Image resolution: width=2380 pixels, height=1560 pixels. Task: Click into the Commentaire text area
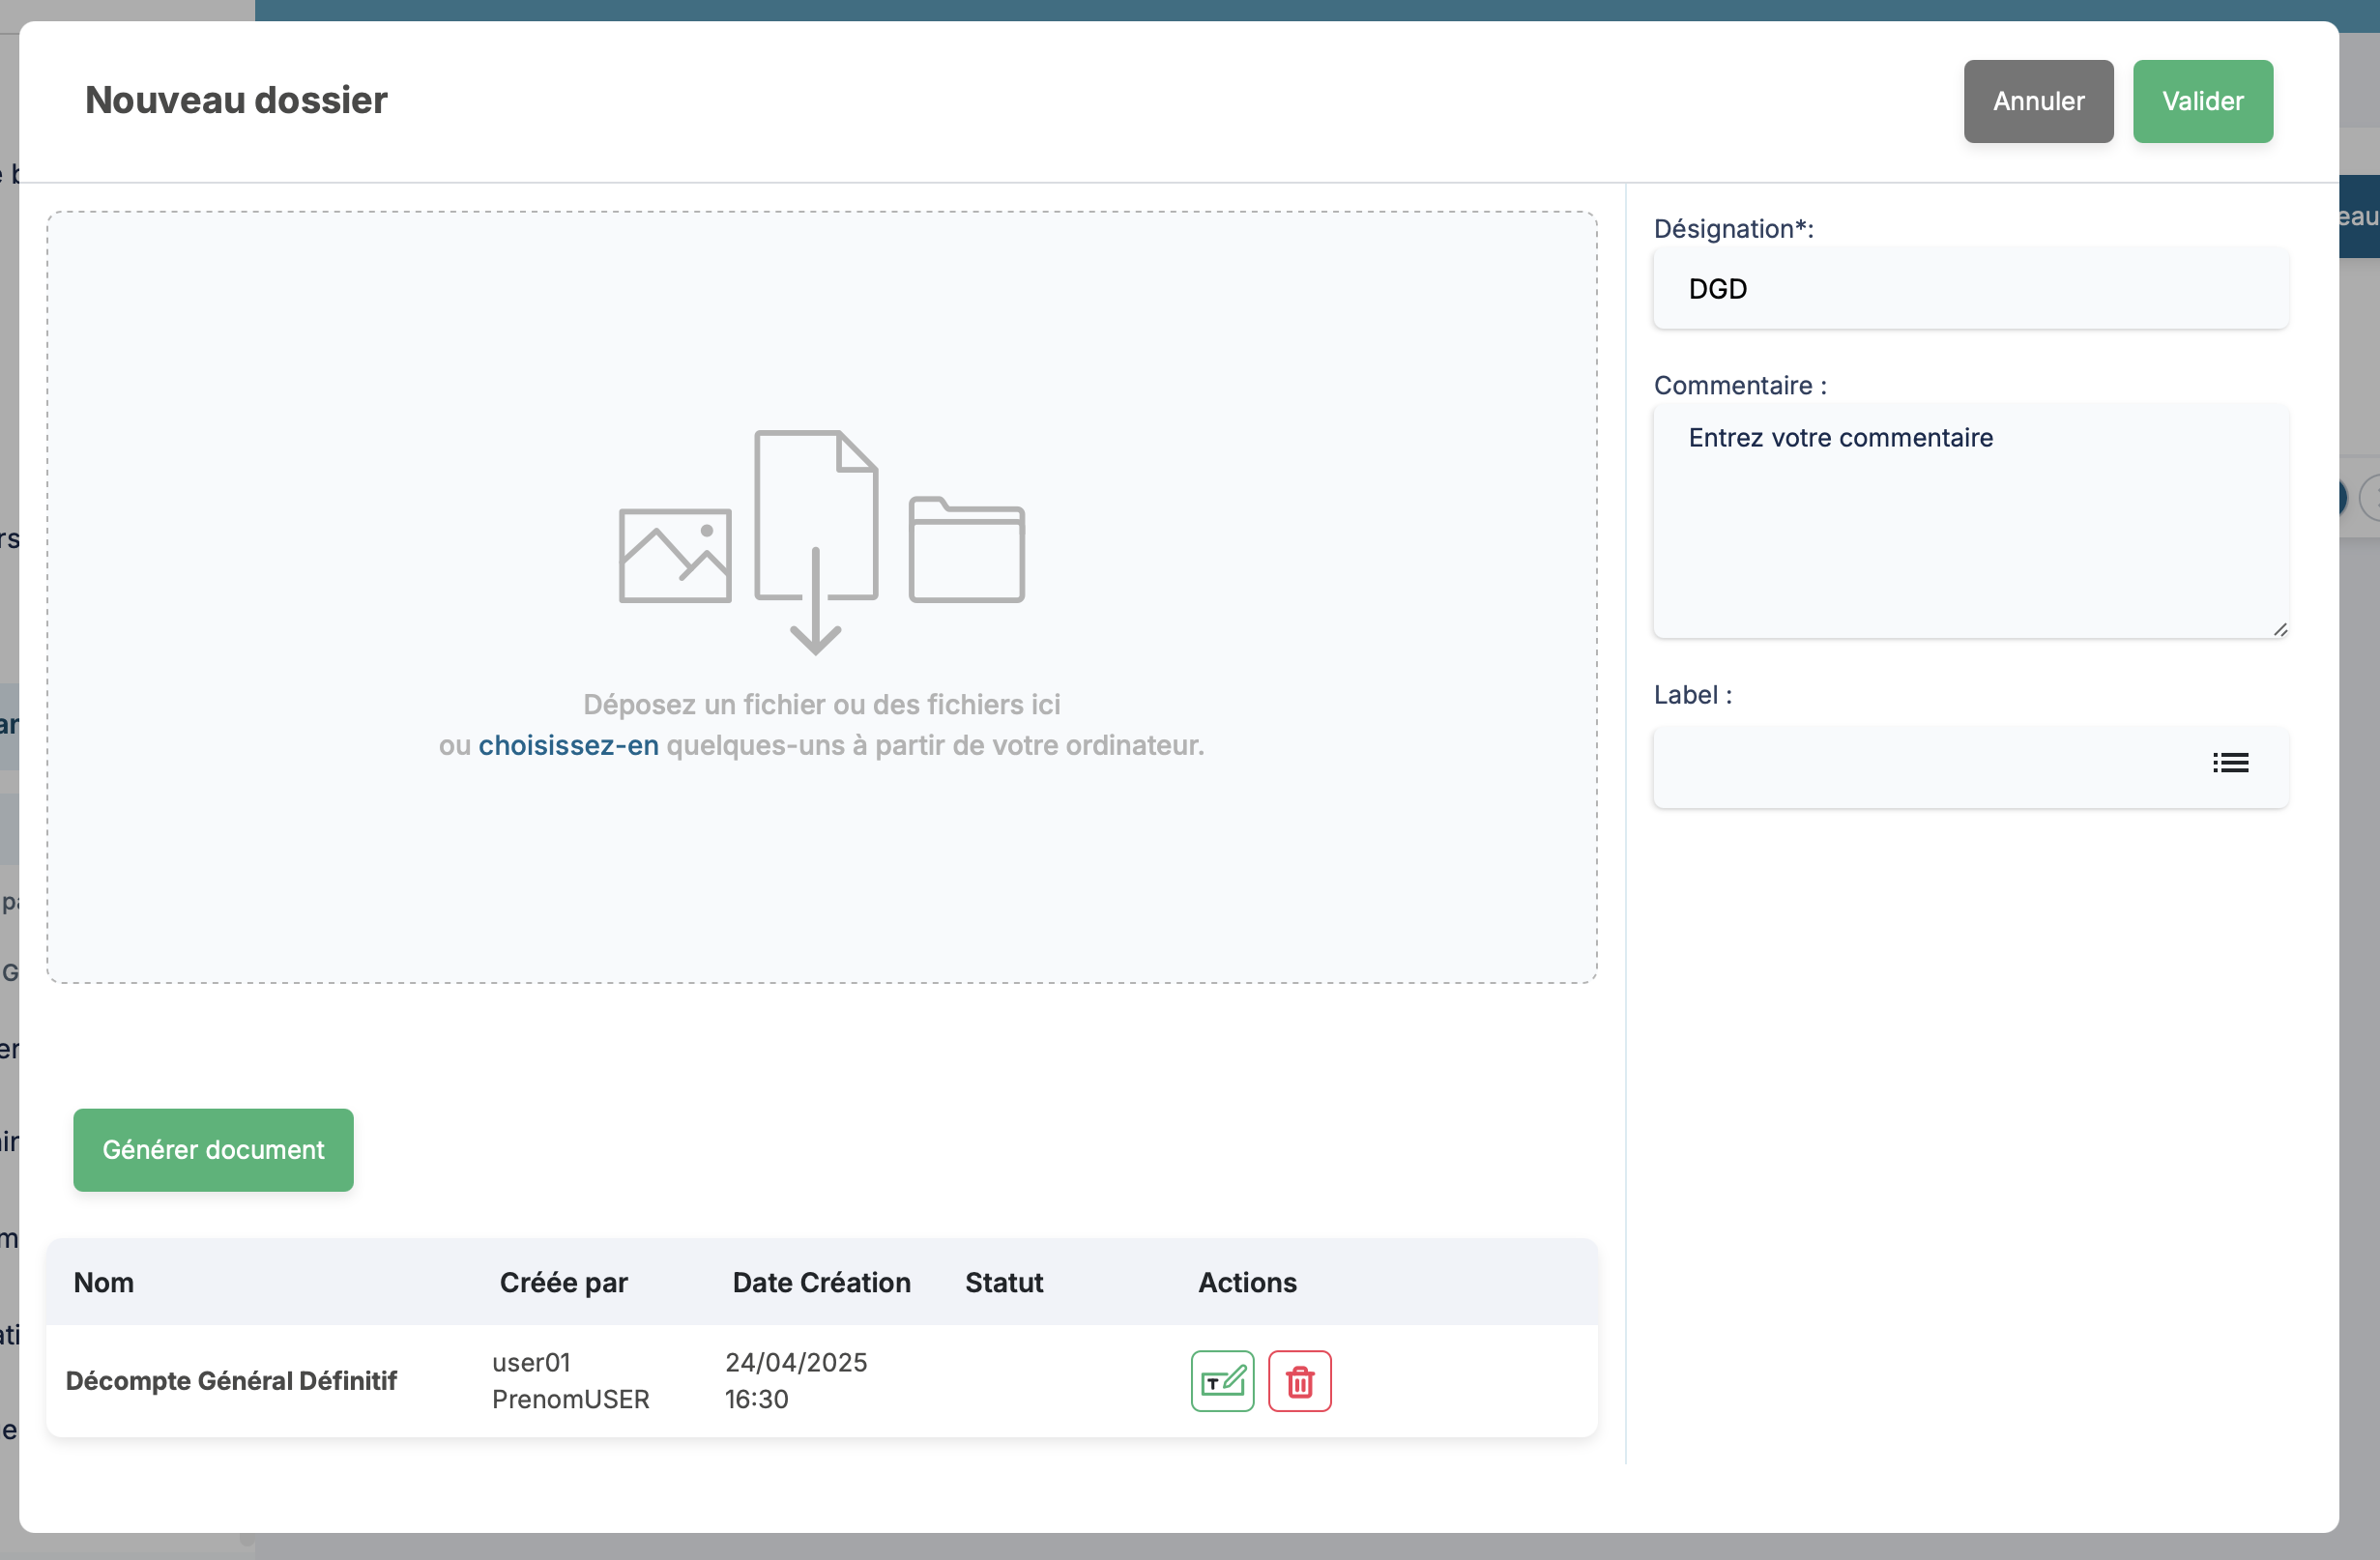[x=1970, y=520]
